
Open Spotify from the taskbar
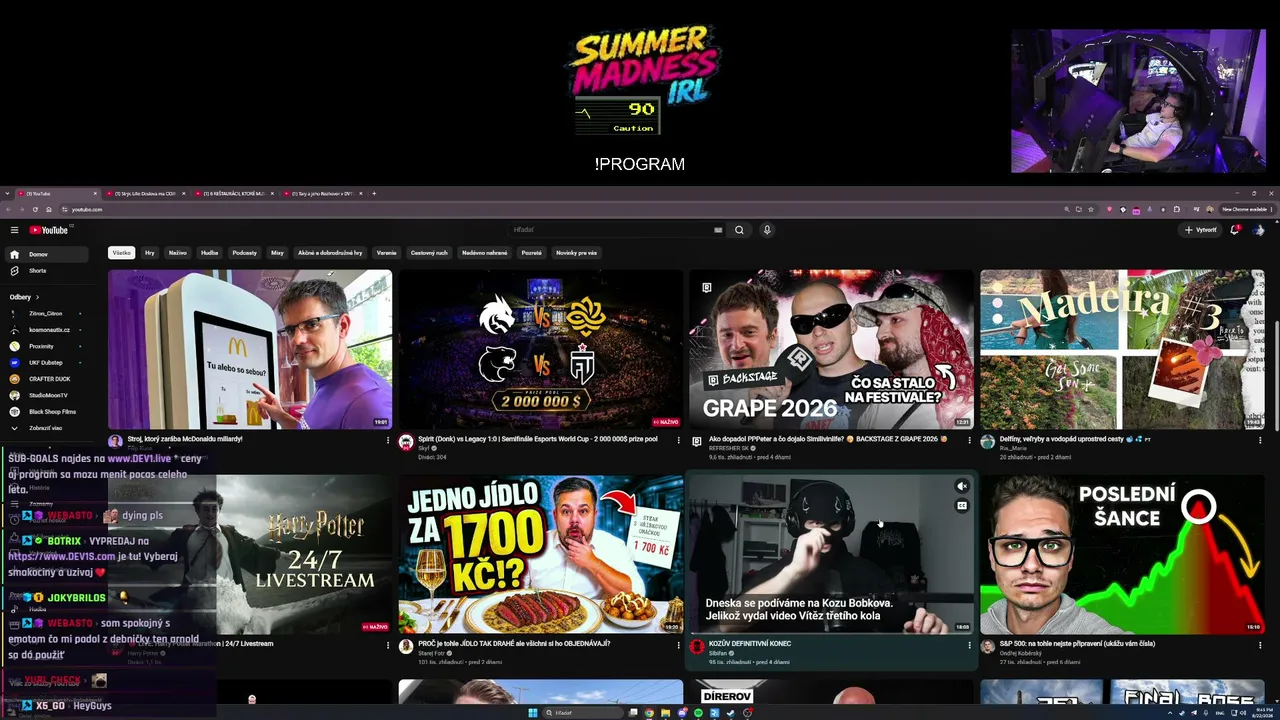click(698, 713)
